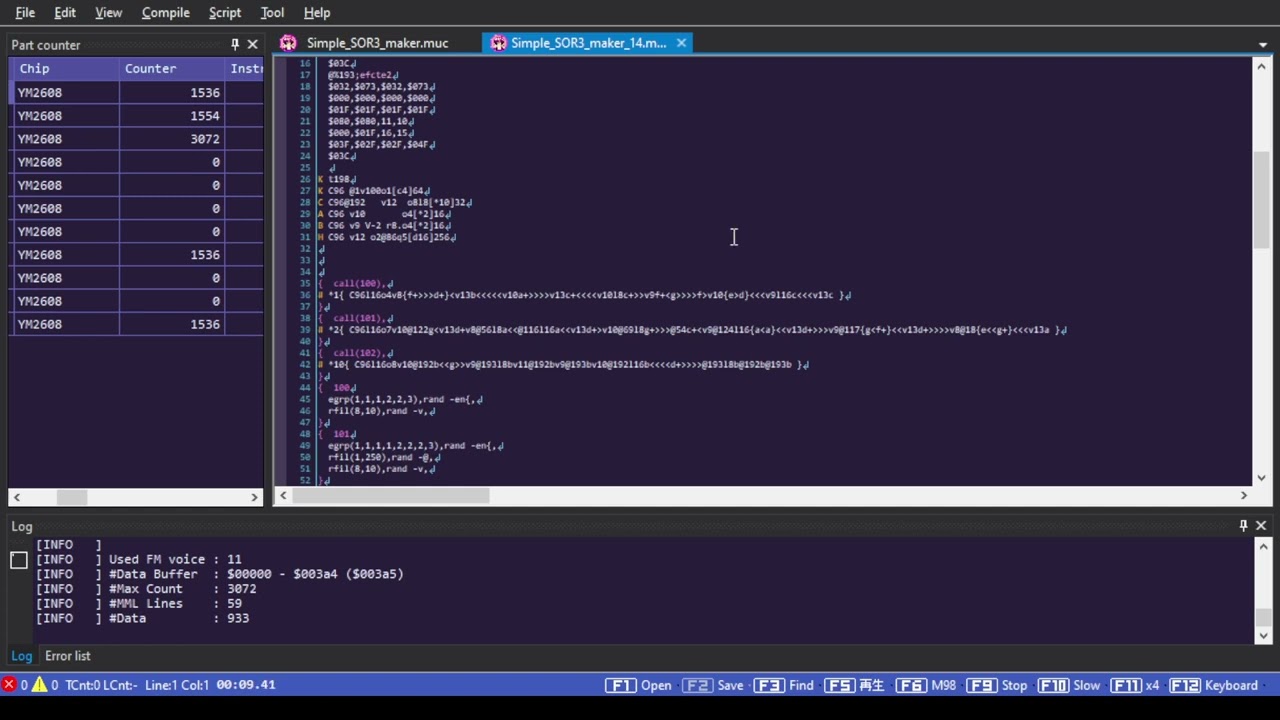Click the editor horizontal scrollbar thumb

point(391,496)
